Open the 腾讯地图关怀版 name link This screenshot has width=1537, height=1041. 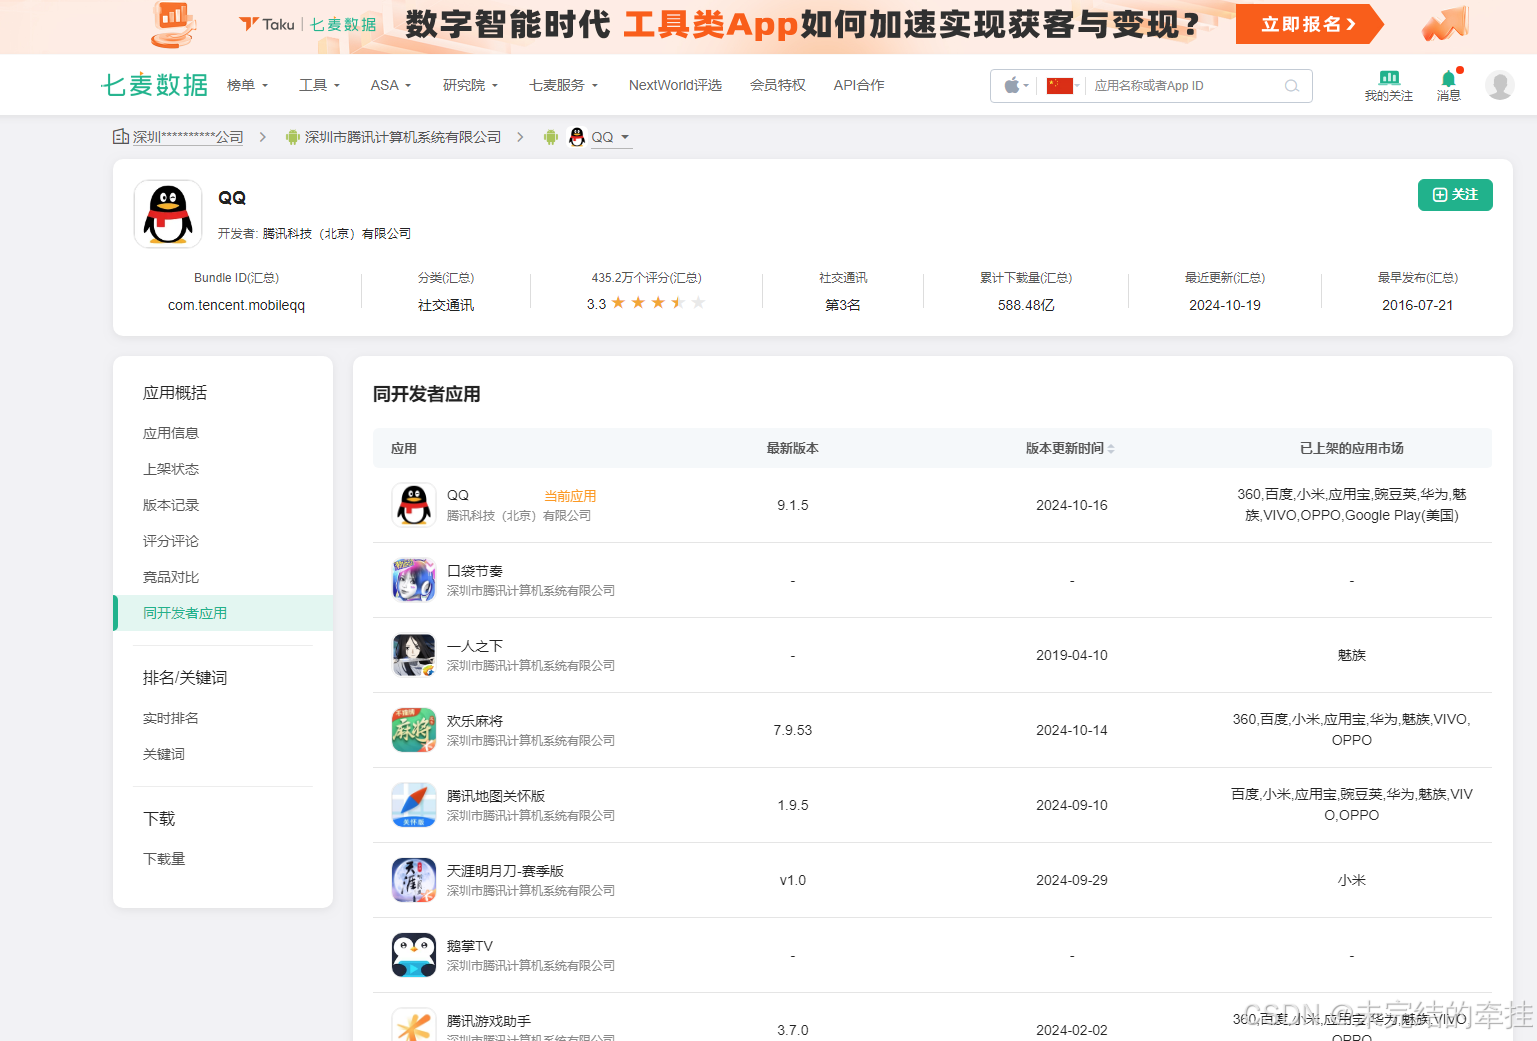pos(496,796)
